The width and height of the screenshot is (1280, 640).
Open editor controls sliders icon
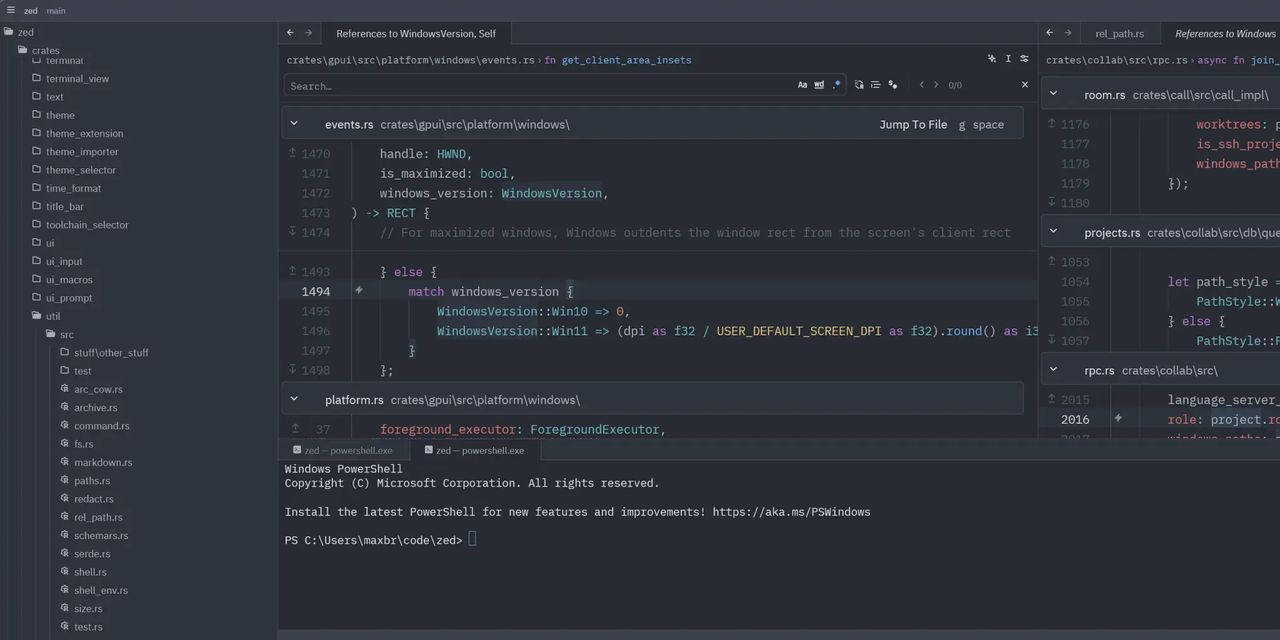[x=1024, y=59]
